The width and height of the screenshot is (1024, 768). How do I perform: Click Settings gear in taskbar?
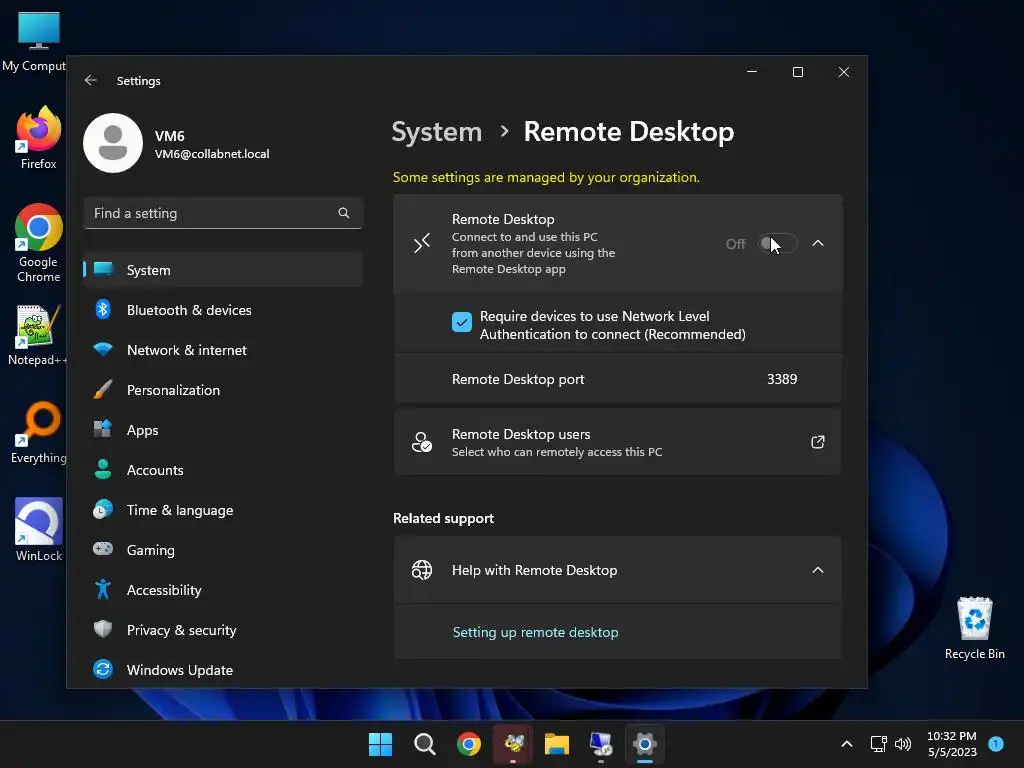(645, 744)
